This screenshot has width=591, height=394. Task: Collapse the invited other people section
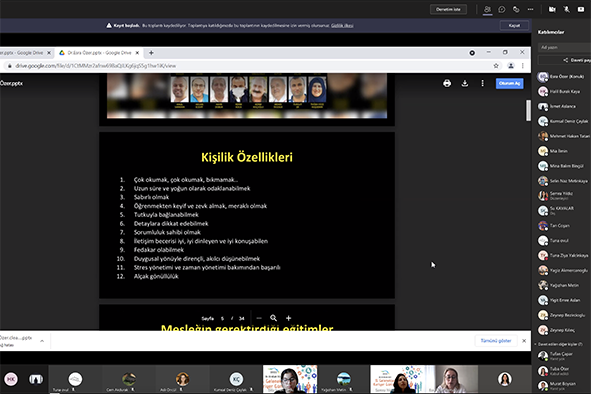(536, 344)
